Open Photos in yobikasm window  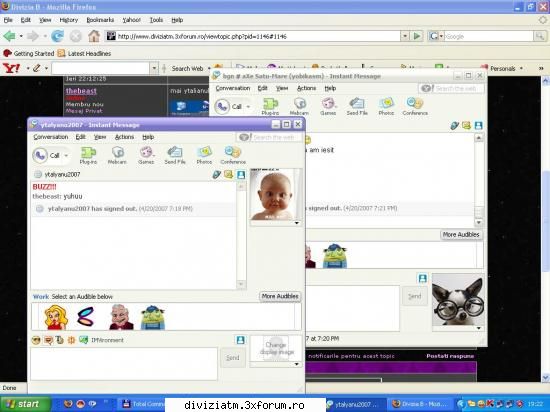[x=386, y=107]
